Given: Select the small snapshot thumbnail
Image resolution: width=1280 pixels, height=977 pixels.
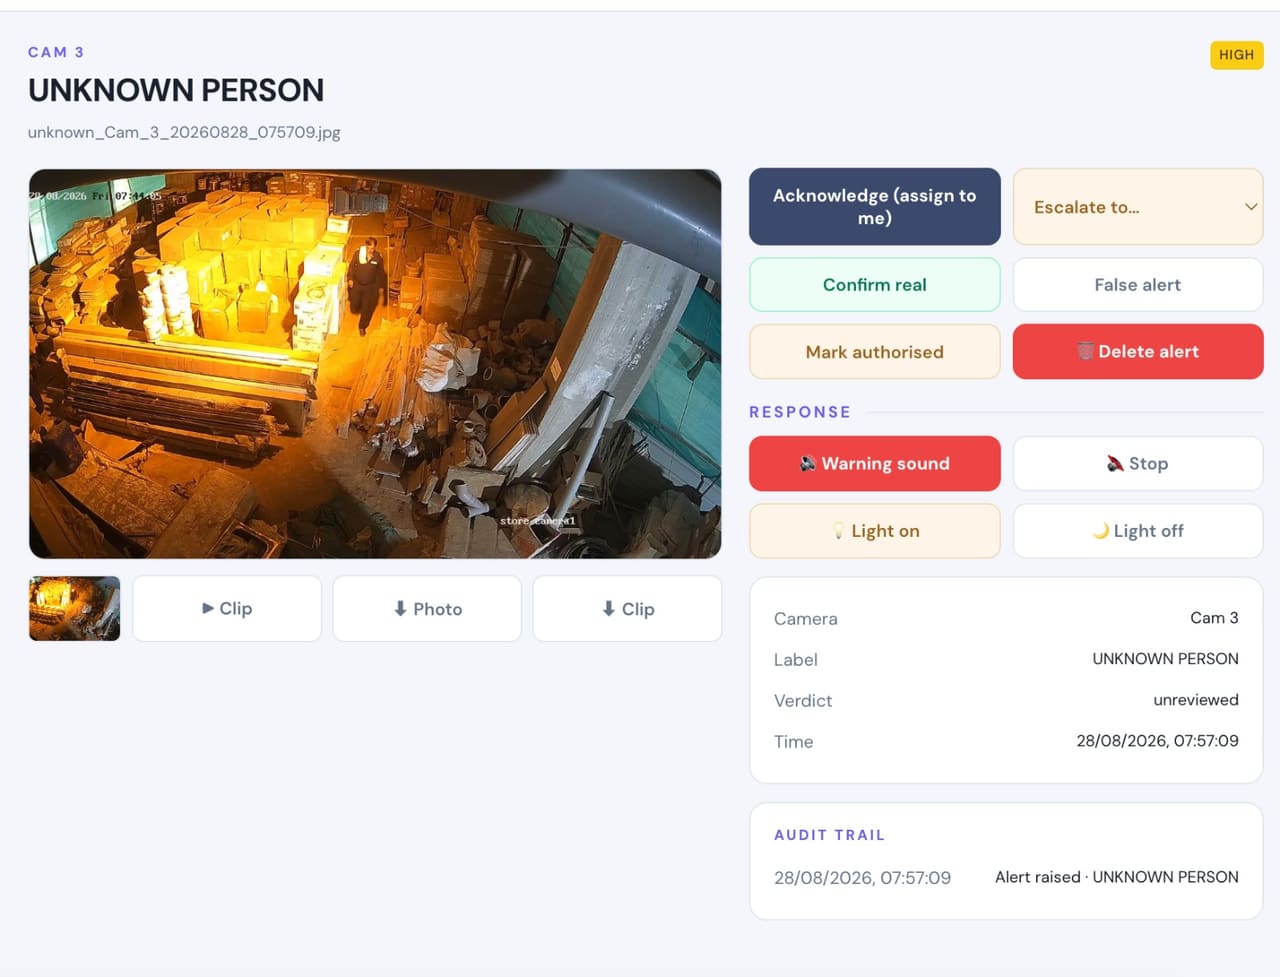Looking at the screenshot, I should (75, 608).
